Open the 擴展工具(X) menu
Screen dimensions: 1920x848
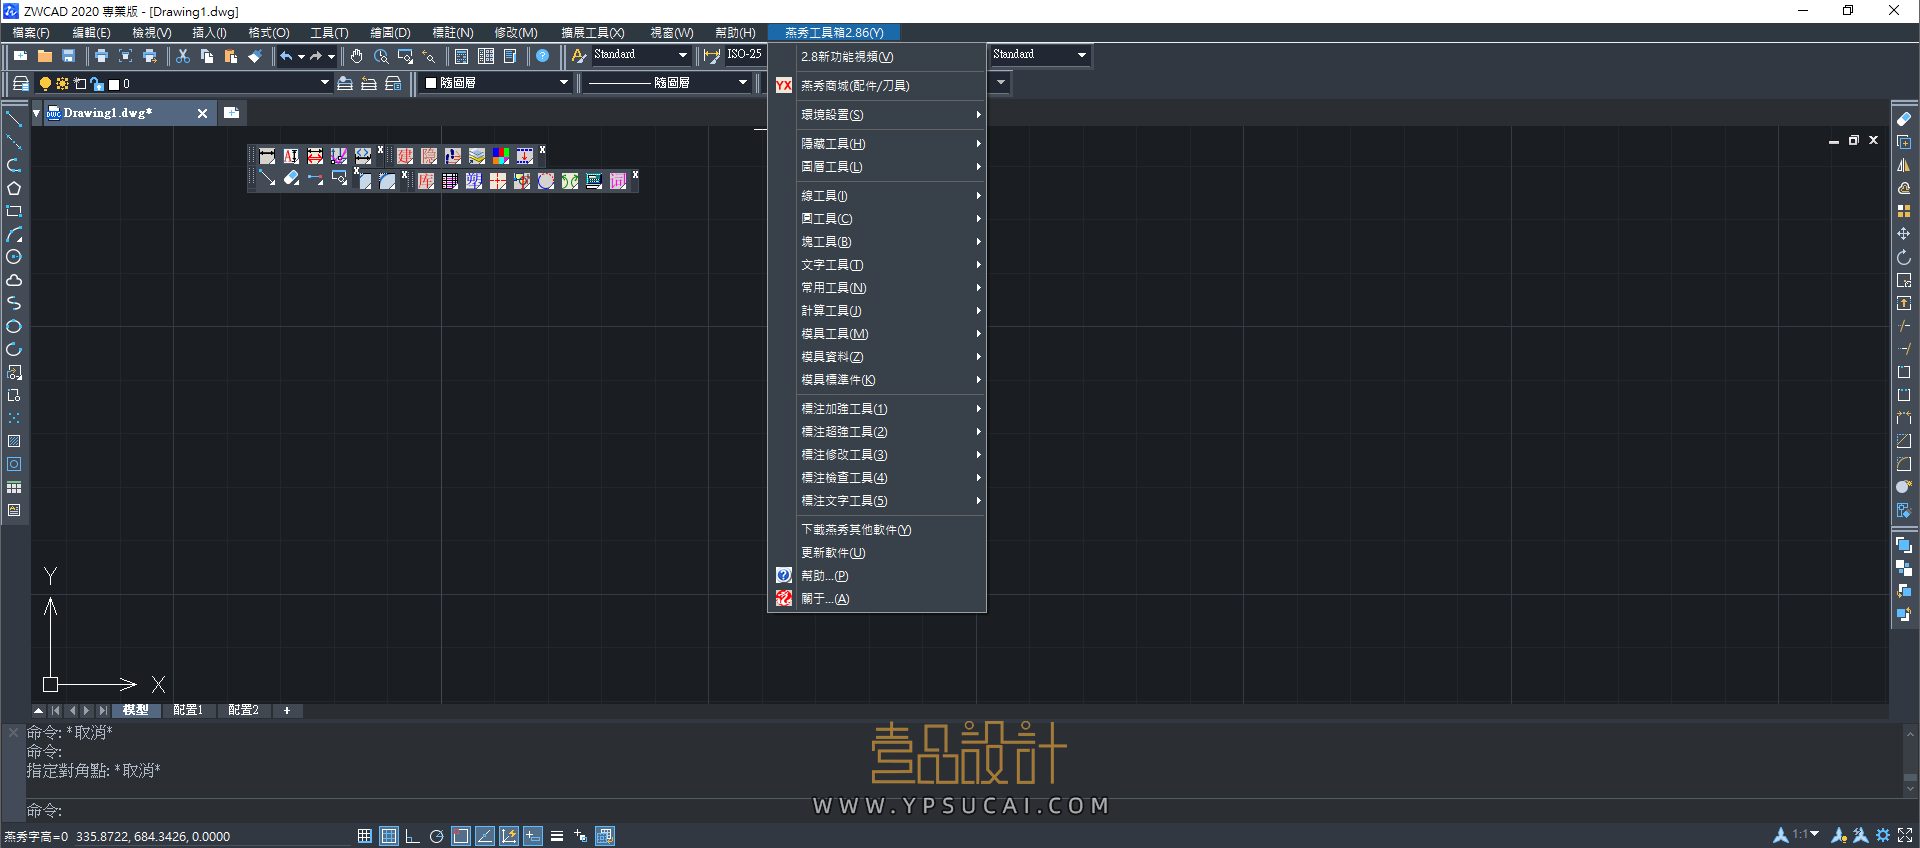pos(593,33)
